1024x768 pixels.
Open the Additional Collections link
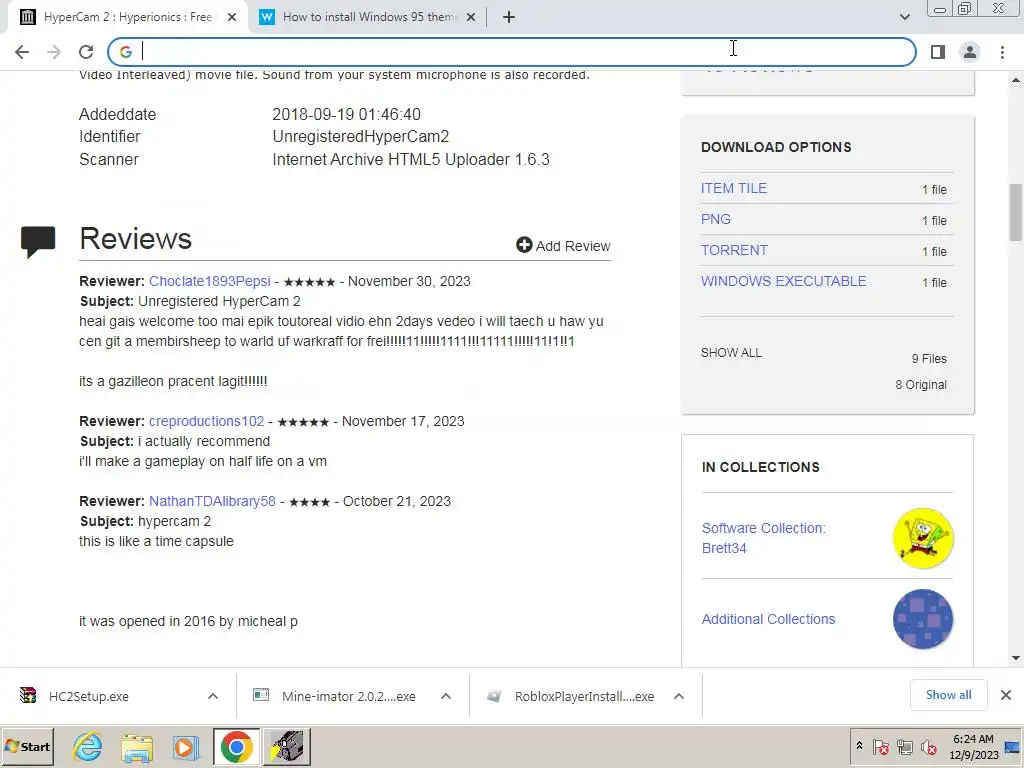coord(768,619)
